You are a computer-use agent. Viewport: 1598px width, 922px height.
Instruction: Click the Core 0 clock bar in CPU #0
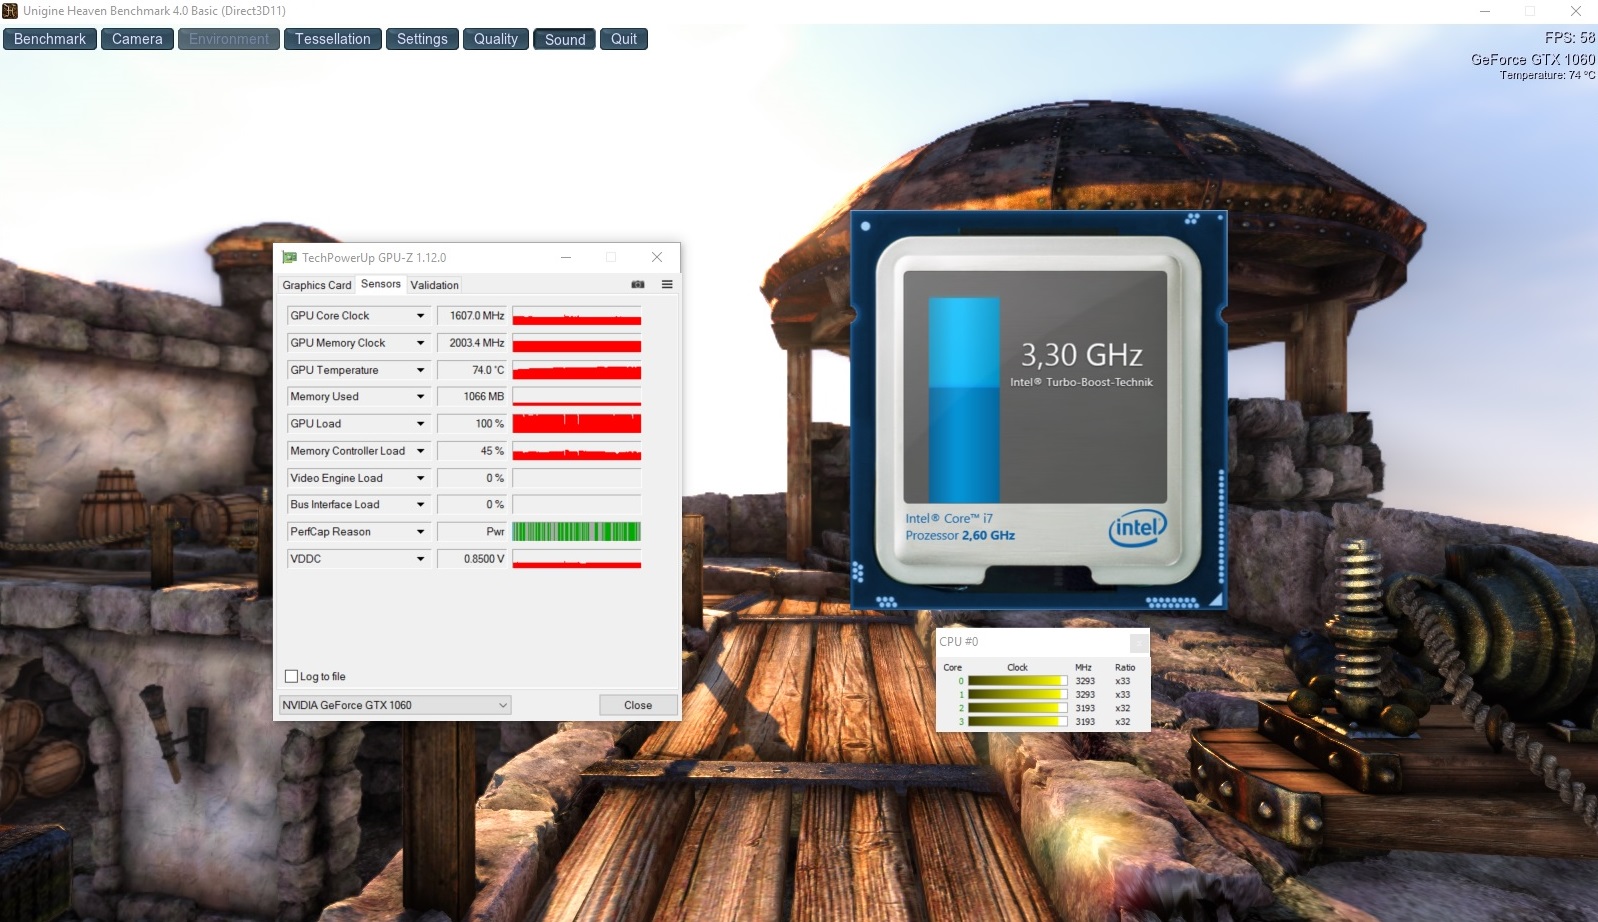click(1018, 681)
